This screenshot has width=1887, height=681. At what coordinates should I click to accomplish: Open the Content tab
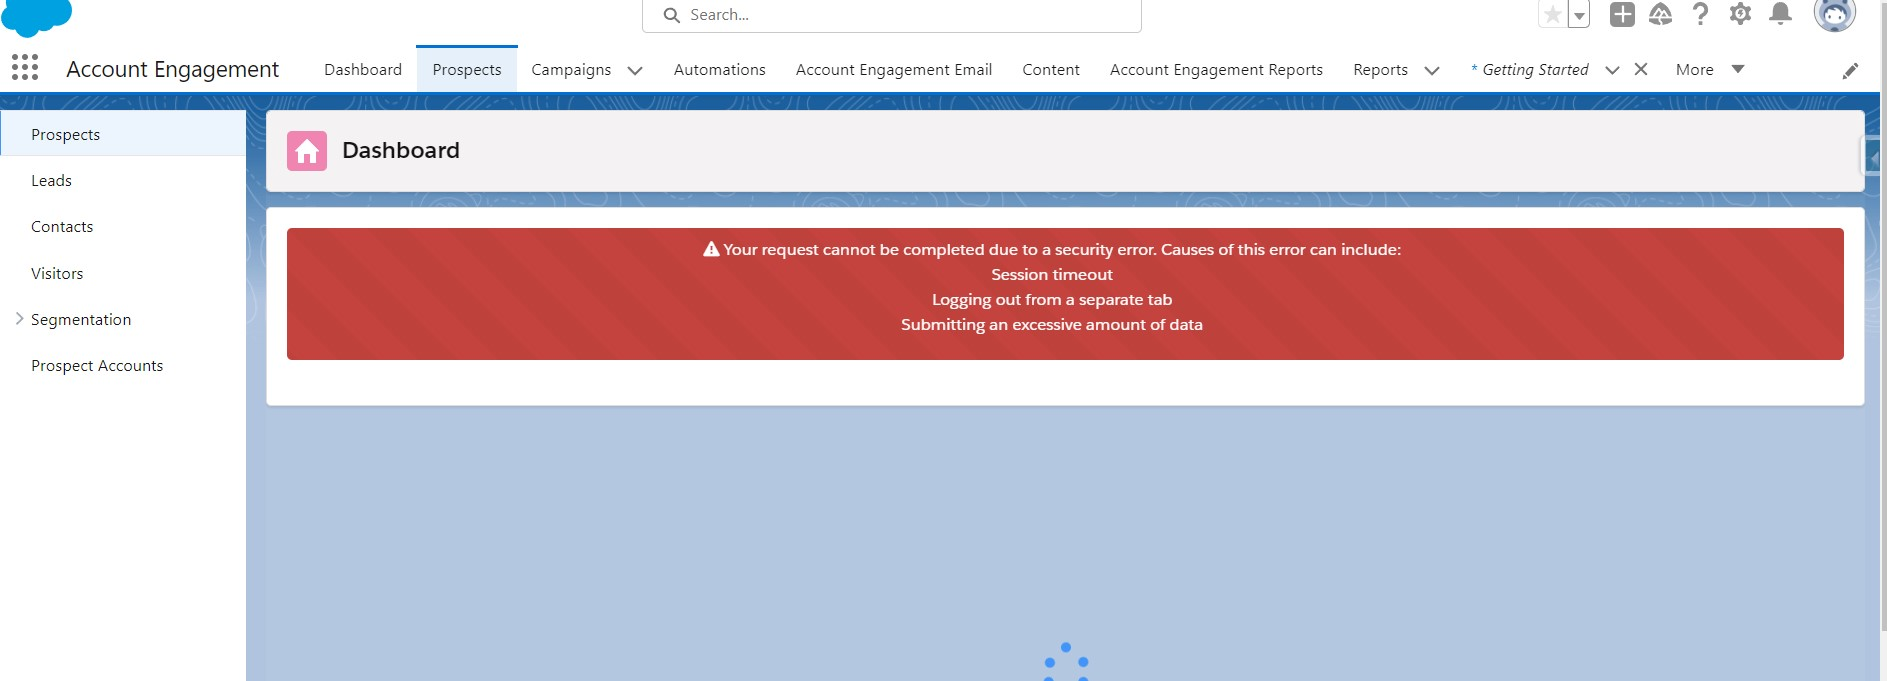[1051, 70]
